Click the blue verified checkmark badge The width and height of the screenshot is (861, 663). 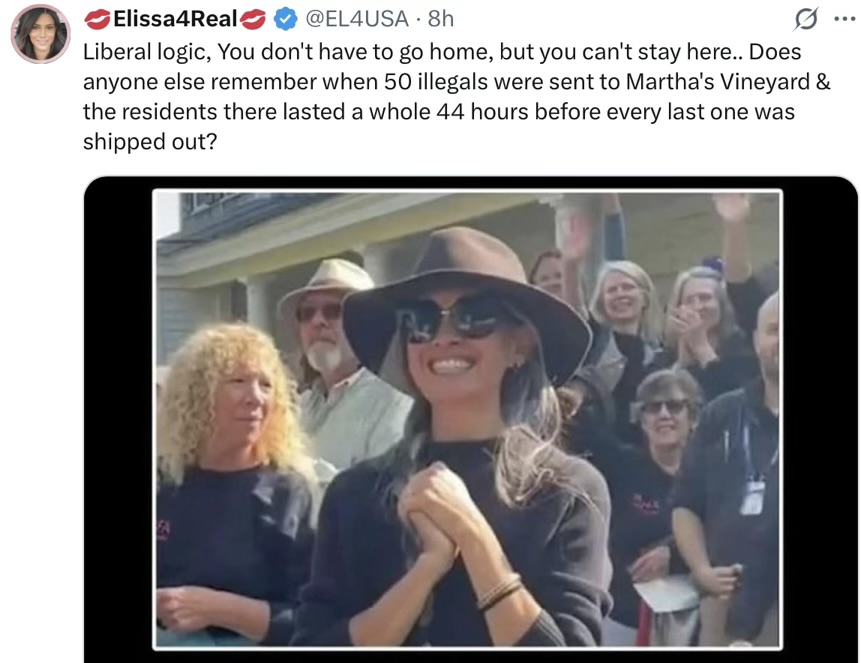tap(285, 19)
